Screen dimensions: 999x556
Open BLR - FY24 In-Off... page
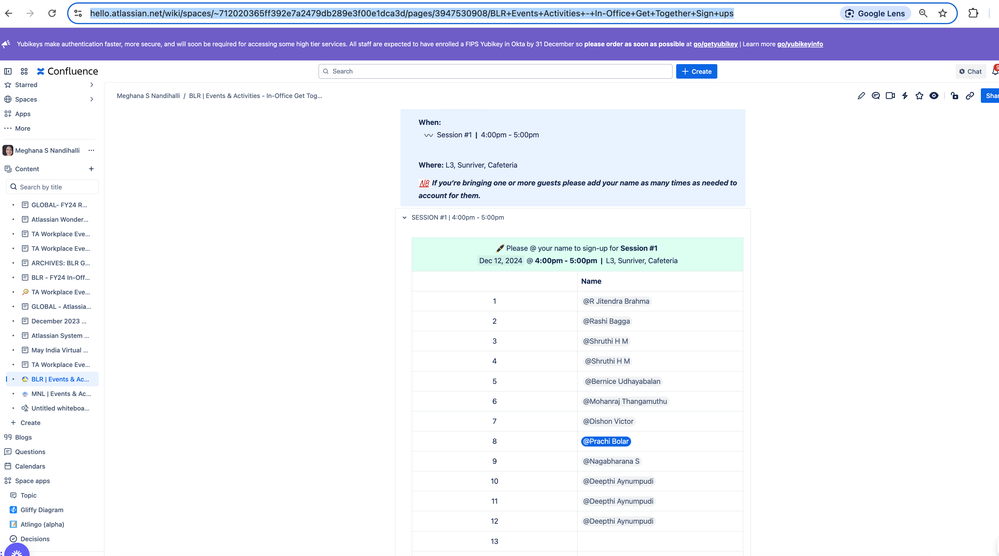click(x=61, y=278)
